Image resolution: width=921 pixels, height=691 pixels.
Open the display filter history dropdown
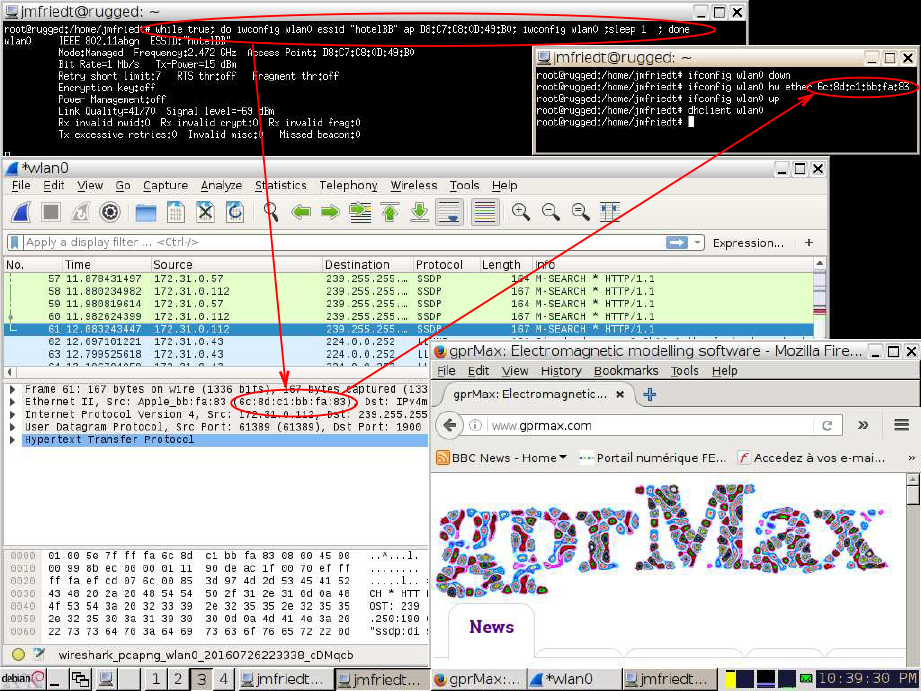697,242
